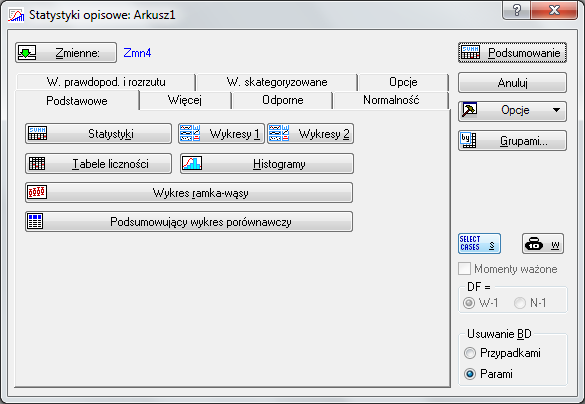Image resolution: width=585 pixels, height=404 pixels.
Task: Open Wykresy 1 graphs
Action: (x=221, y=134)
